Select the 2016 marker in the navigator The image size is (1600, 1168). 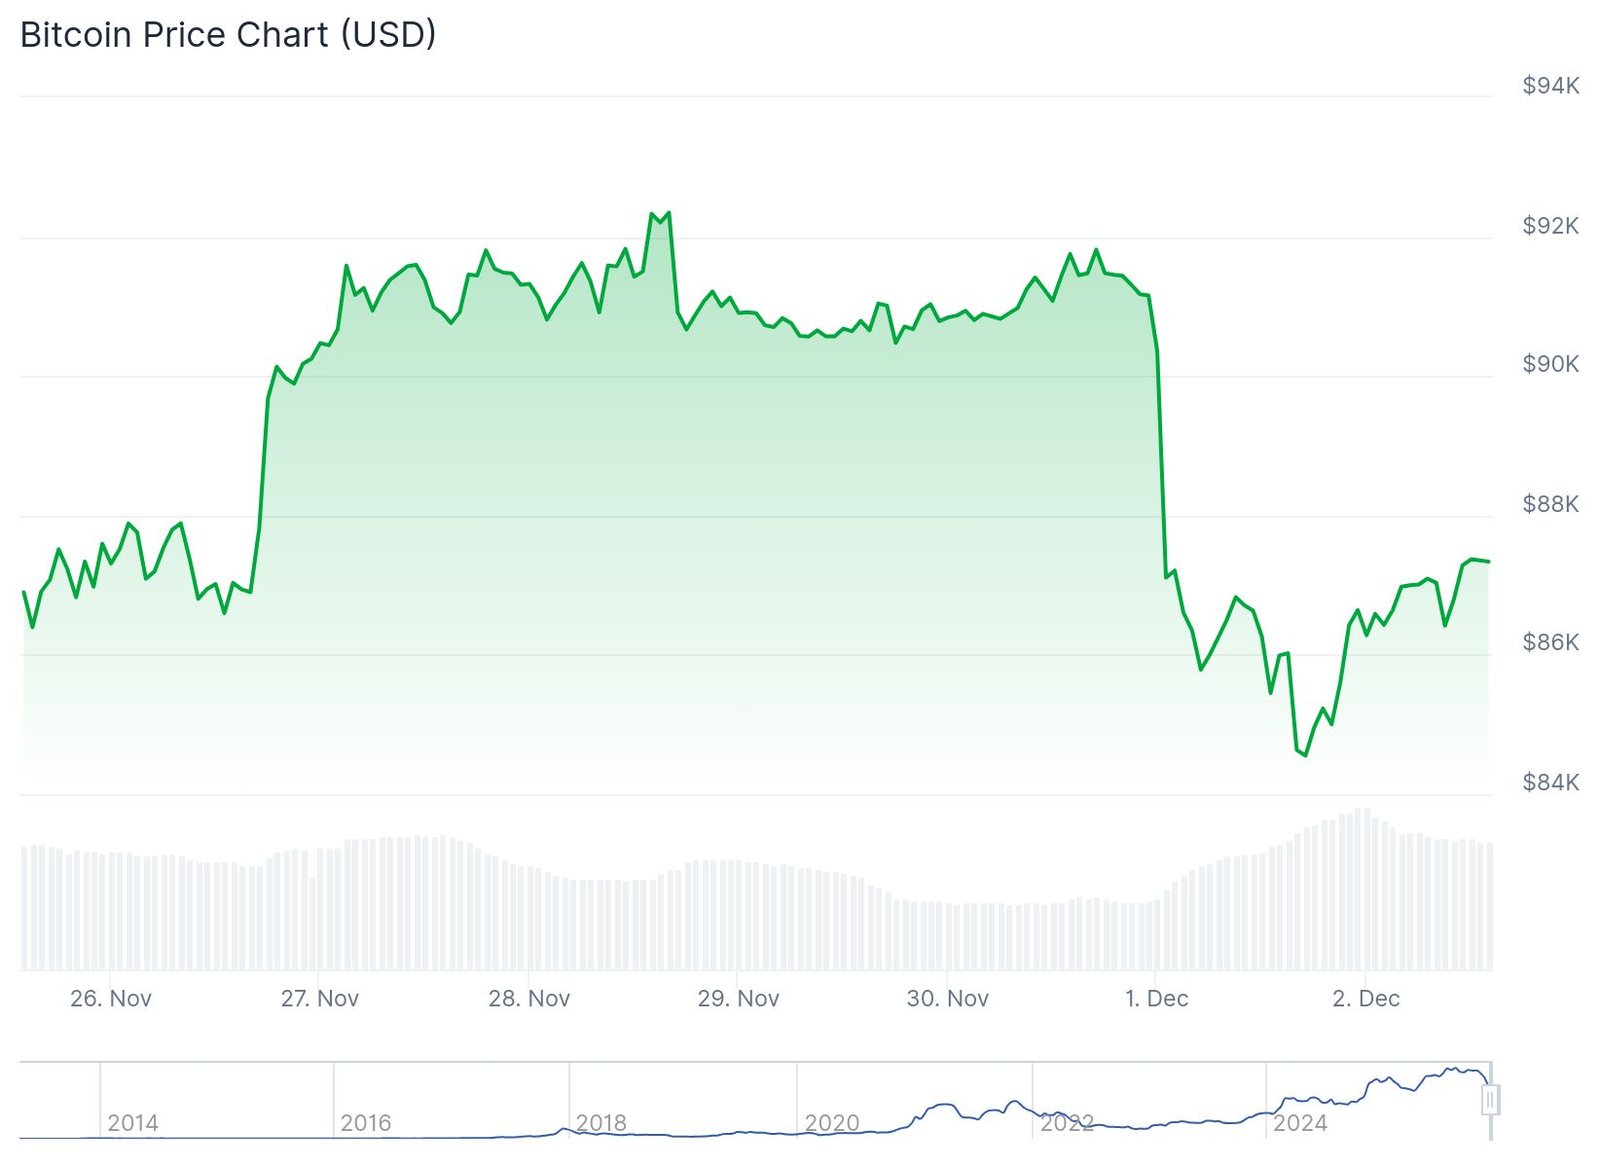[x=366, y=1123]
